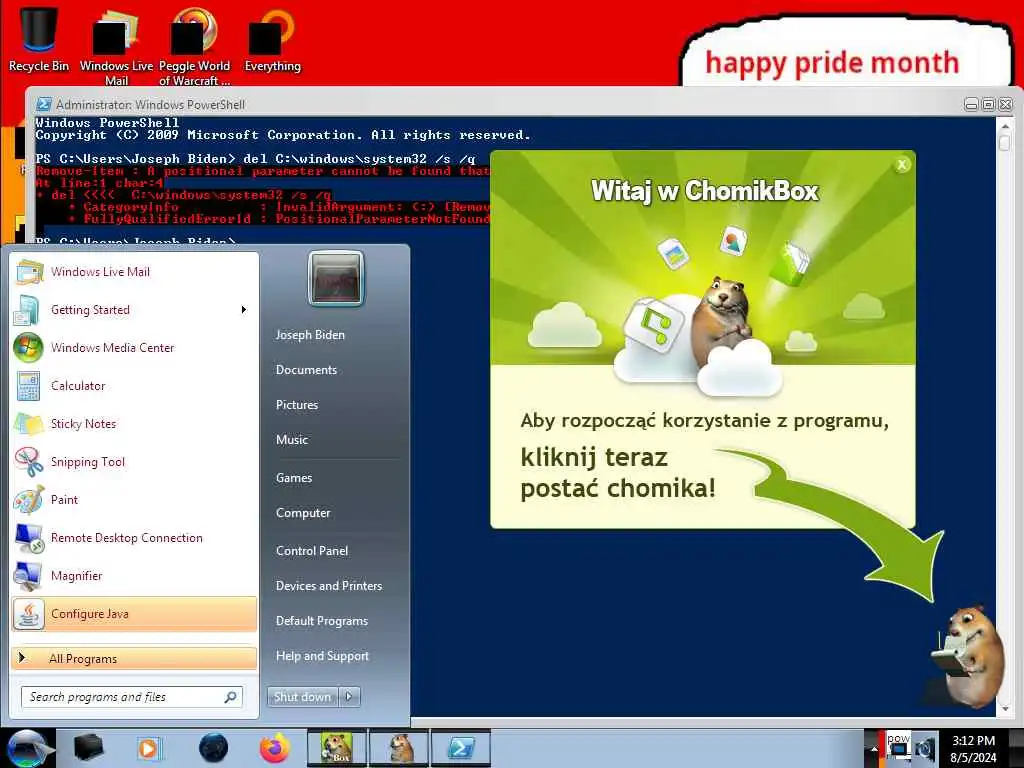Show hidden system tray icons
Viewport: 1024px width, 768px height.
874,748
